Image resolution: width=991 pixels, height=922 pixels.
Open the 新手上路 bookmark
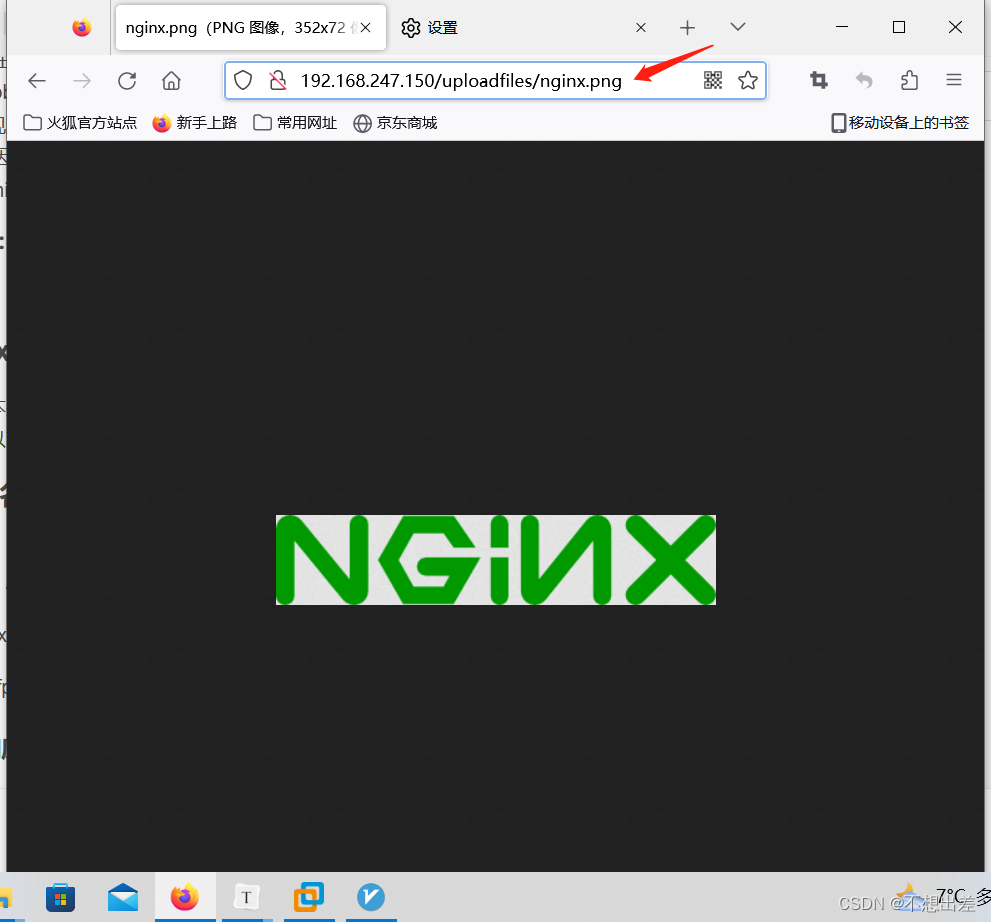point(195,123)
